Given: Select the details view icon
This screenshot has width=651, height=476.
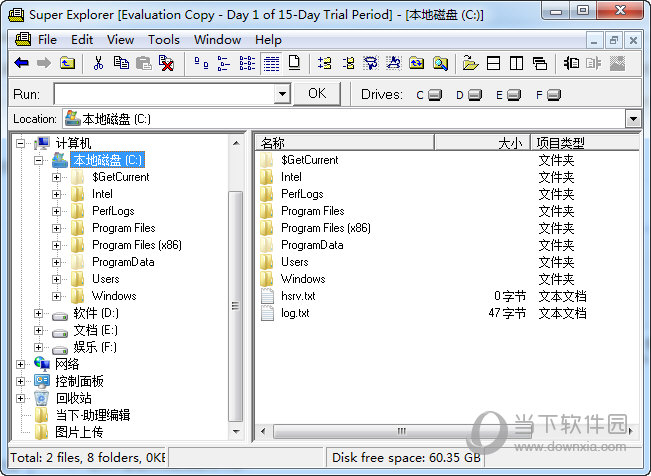Looking at the screenshot, I should (271, 64).
